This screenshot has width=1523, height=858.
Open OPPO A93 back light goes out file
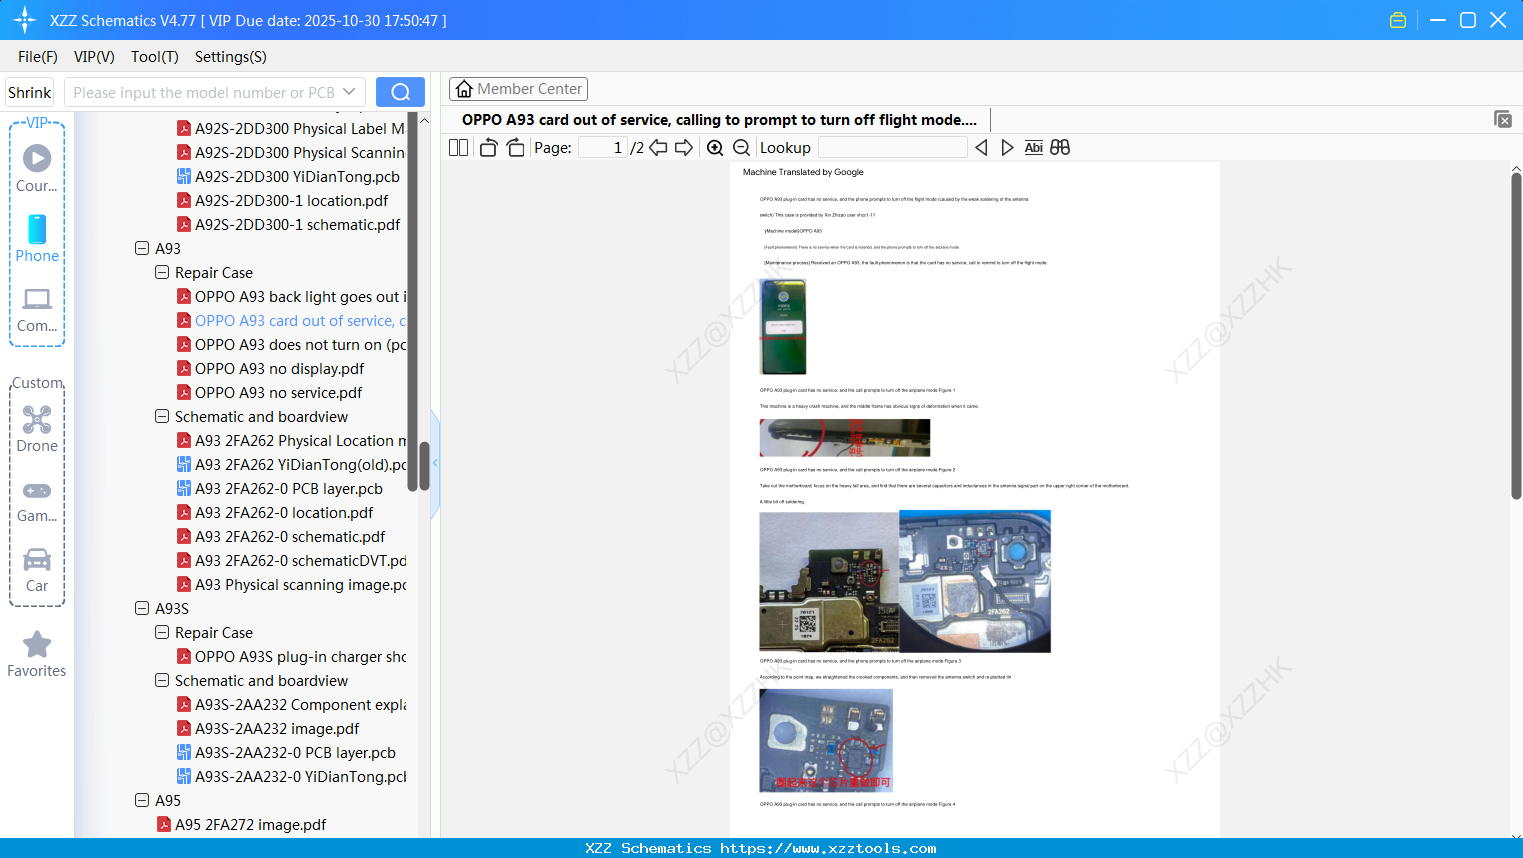coord(292,296)
